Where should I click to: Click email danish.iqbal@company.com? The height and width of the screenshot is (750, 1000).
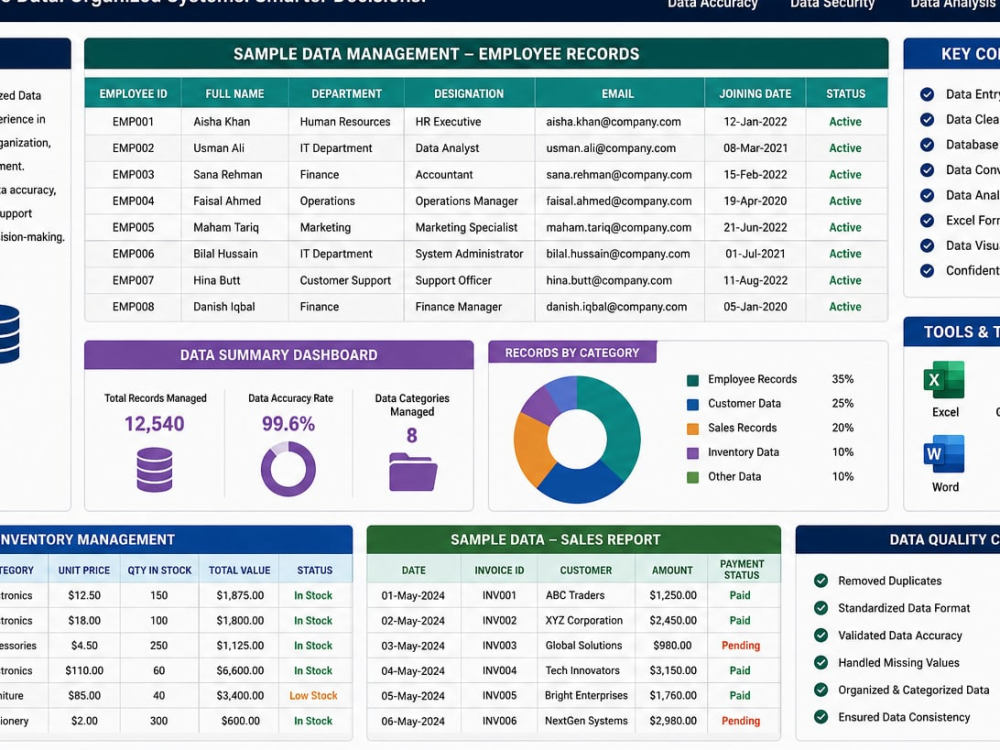point(617,307)
